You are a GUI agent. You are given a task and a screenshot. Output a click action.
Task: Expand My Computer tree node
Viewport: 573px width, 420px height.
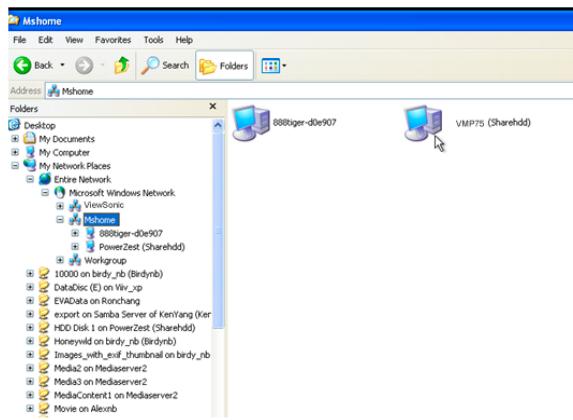(15, 152)
